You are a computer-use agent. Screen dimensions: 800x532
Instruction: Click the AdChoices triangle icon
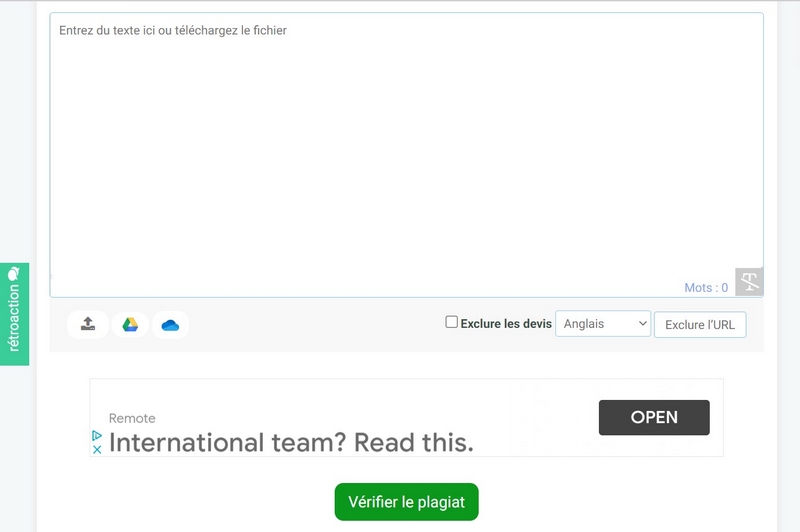[97, 436]
